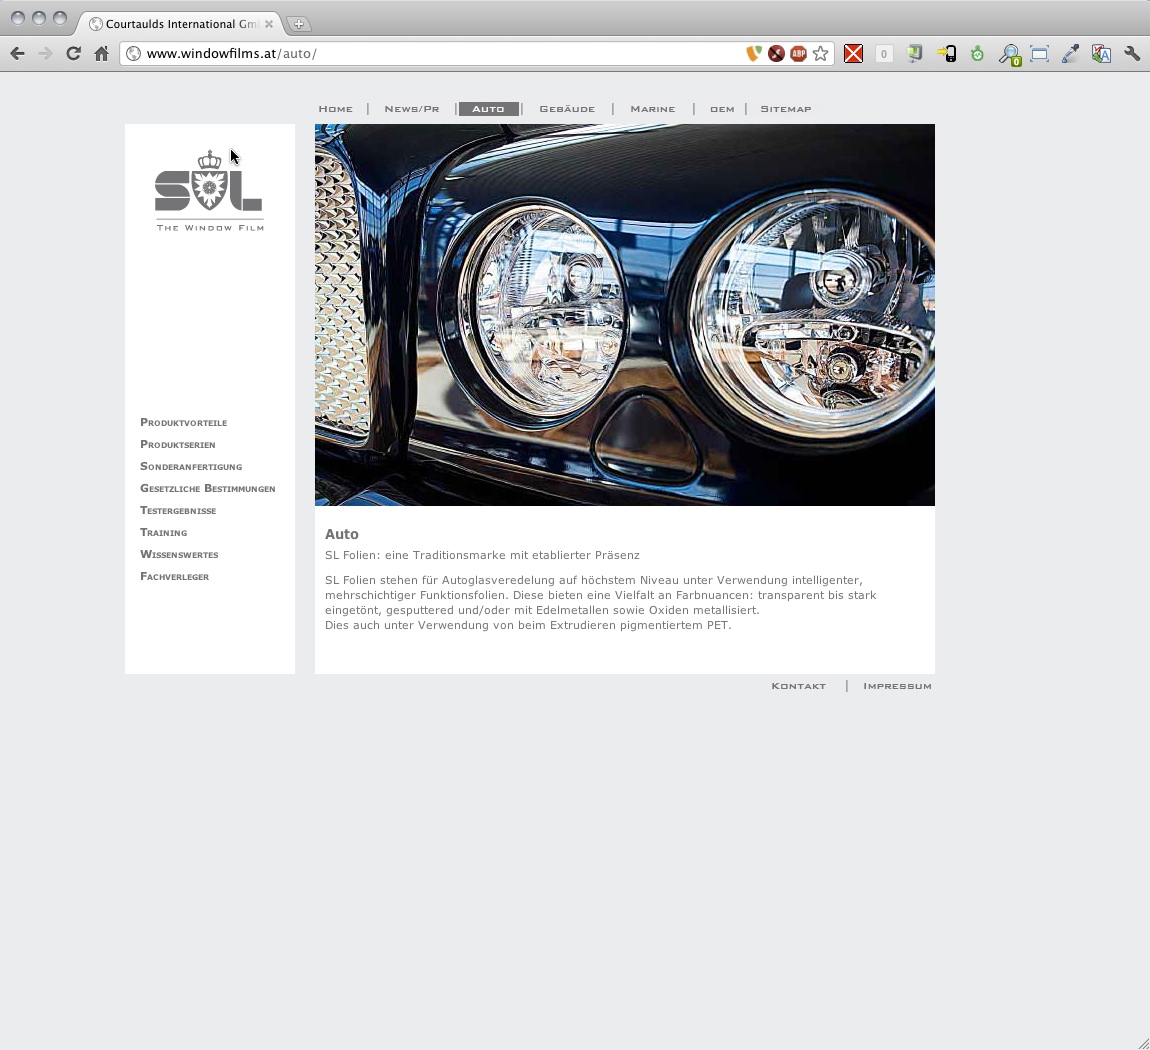Screen dimensions: 1150x1050
Task: Open the Fachverleger sidebar link
Action: 175,576
